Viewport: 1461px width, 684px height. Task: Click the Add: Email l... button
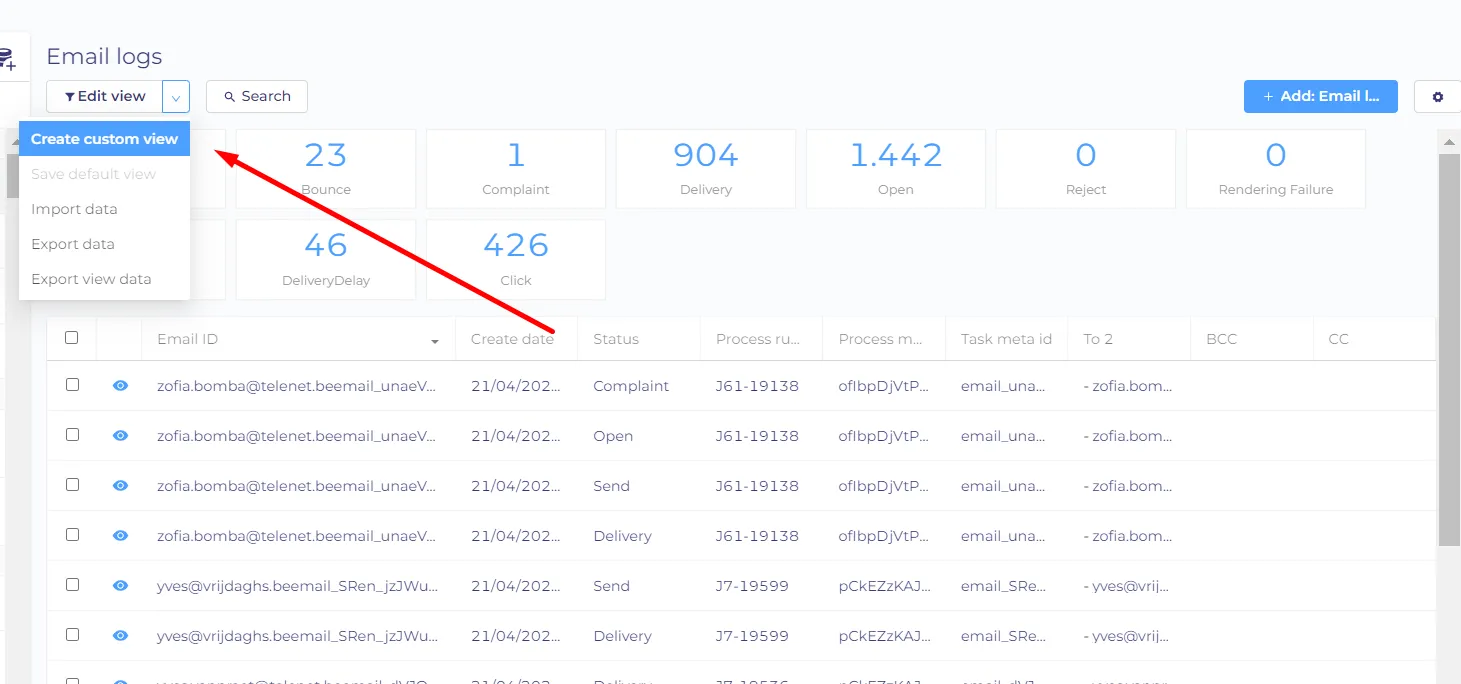pyautogui.click(x=1321, y=97)
